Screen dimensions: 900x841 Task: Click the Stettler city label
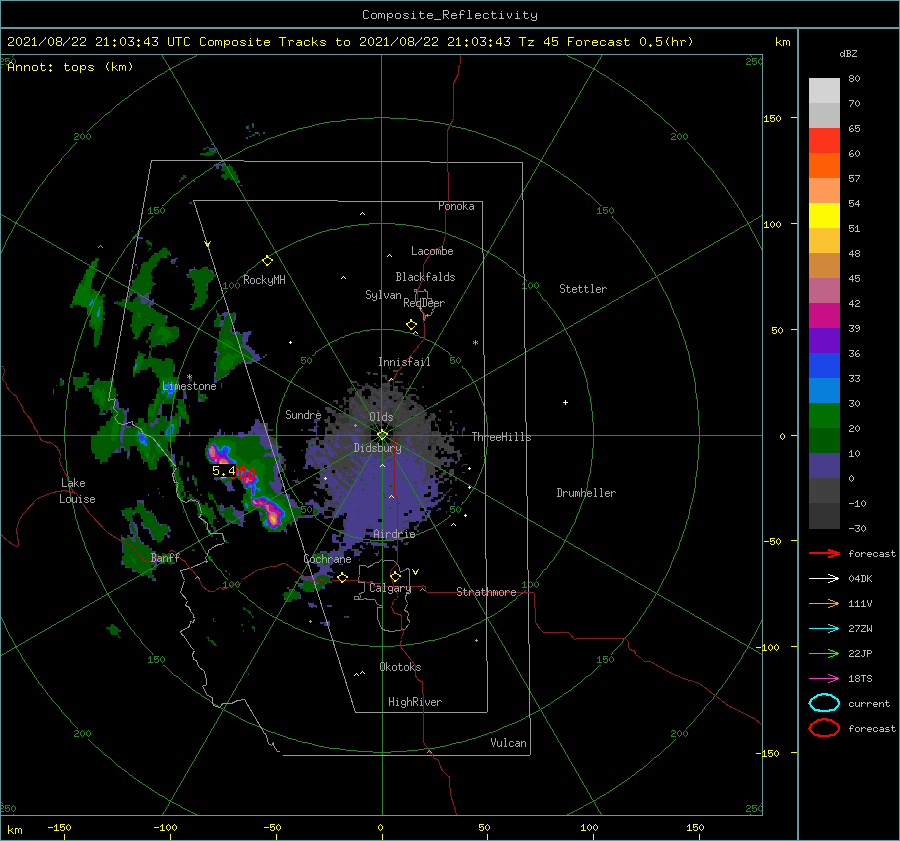pos(583,289)
